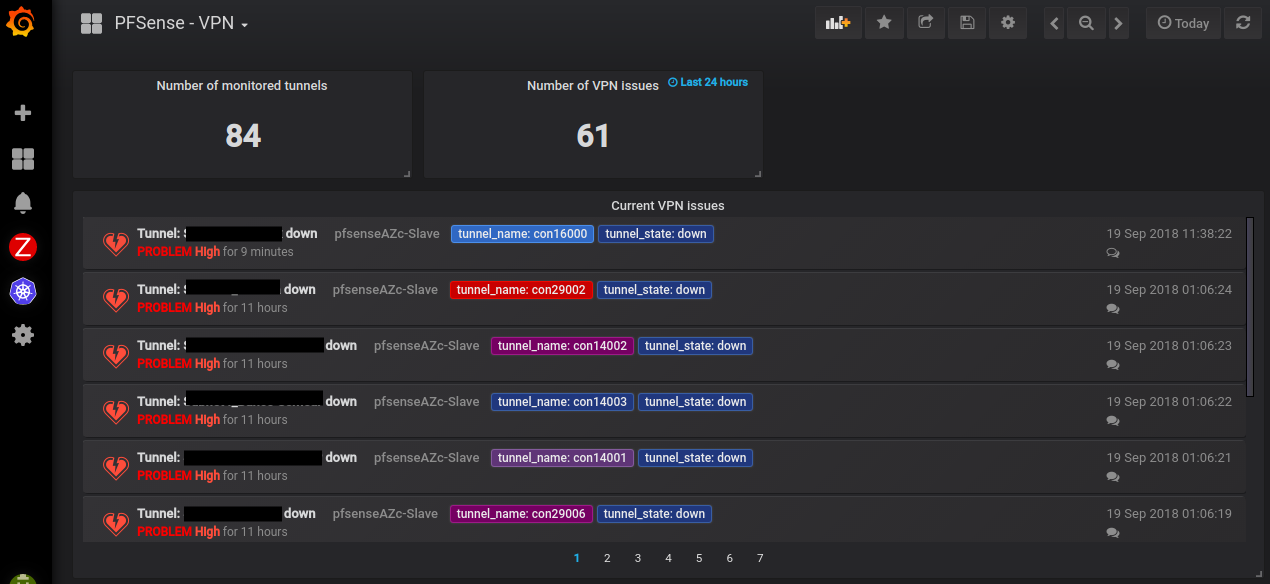Viewport: 1270px width, 584px height.
Task: Zoom out the time range
Action: tap(1086, 23)
